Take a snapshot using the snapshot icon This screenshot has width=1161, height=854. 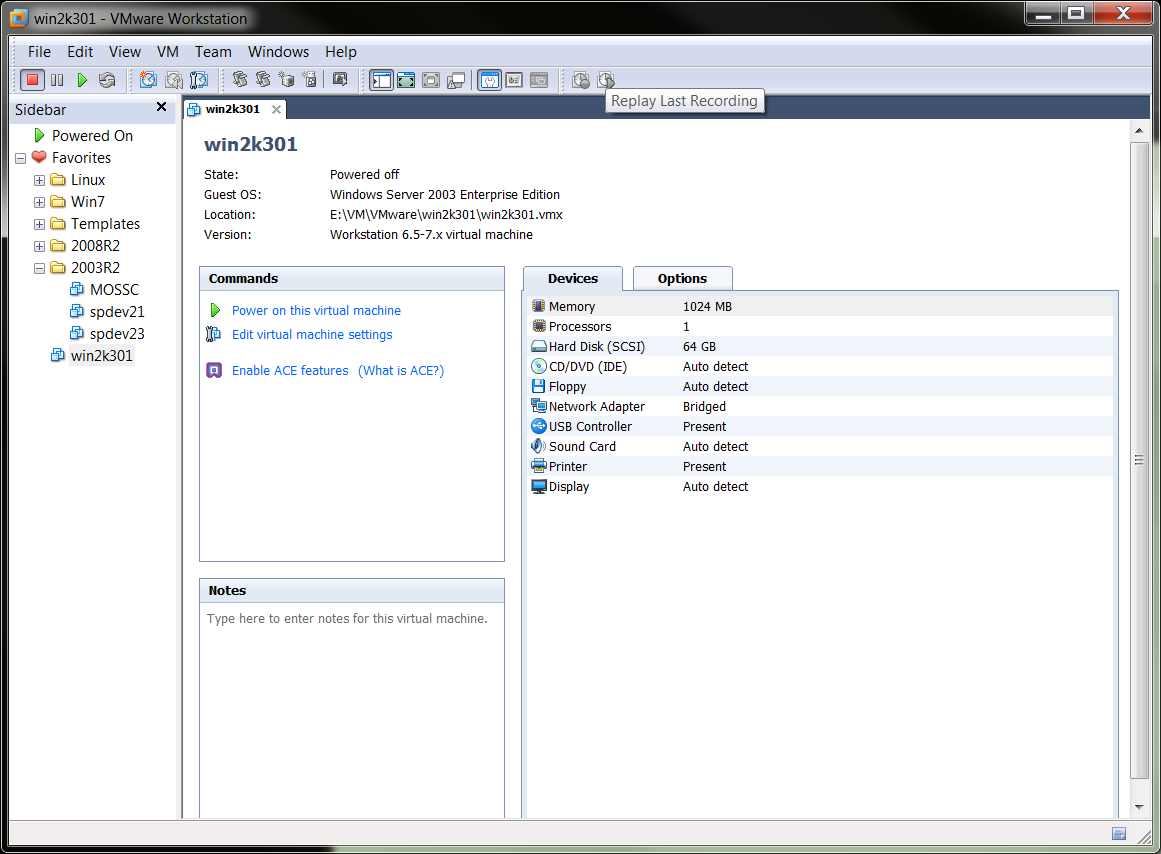tap(148, 80)
